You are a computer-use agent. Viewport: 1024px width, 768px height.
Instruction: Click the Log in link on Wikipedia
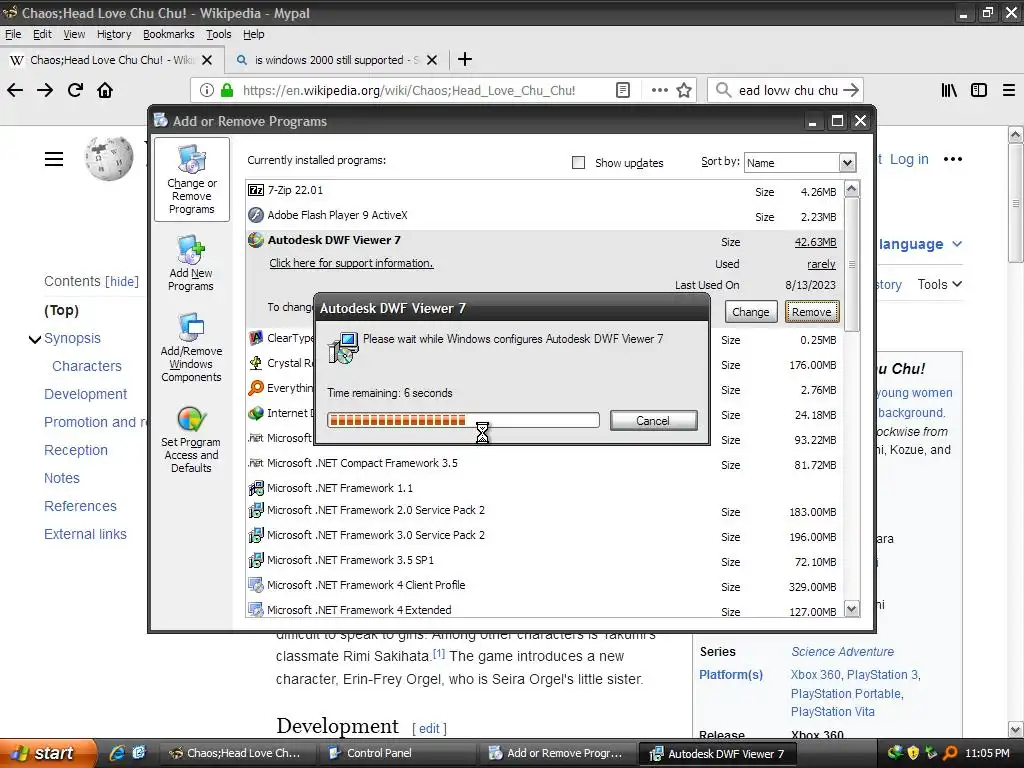909,159
